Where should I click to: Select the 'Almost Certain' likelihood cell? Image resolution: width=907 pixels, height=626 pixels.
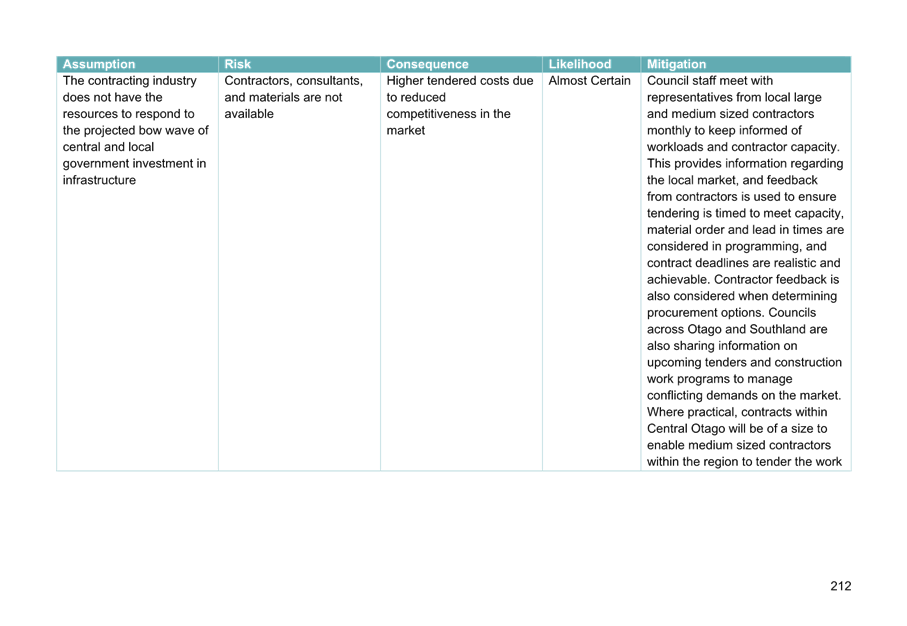point(589,81)
